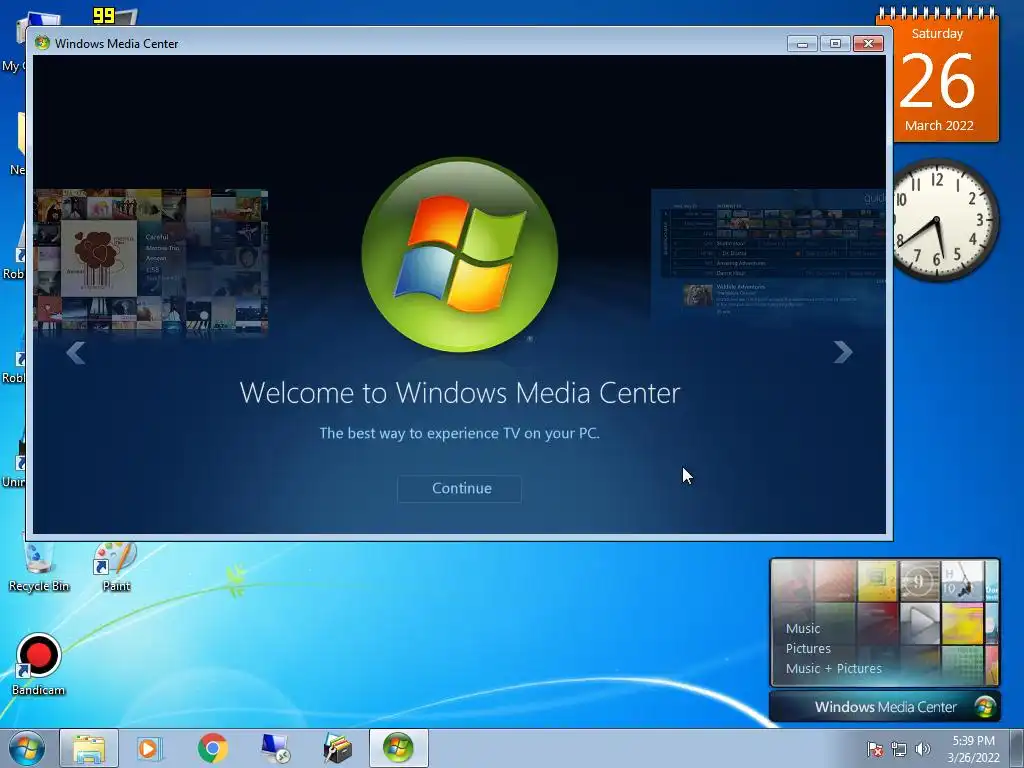Click text The best way to experience TV

tap(459, 433)
